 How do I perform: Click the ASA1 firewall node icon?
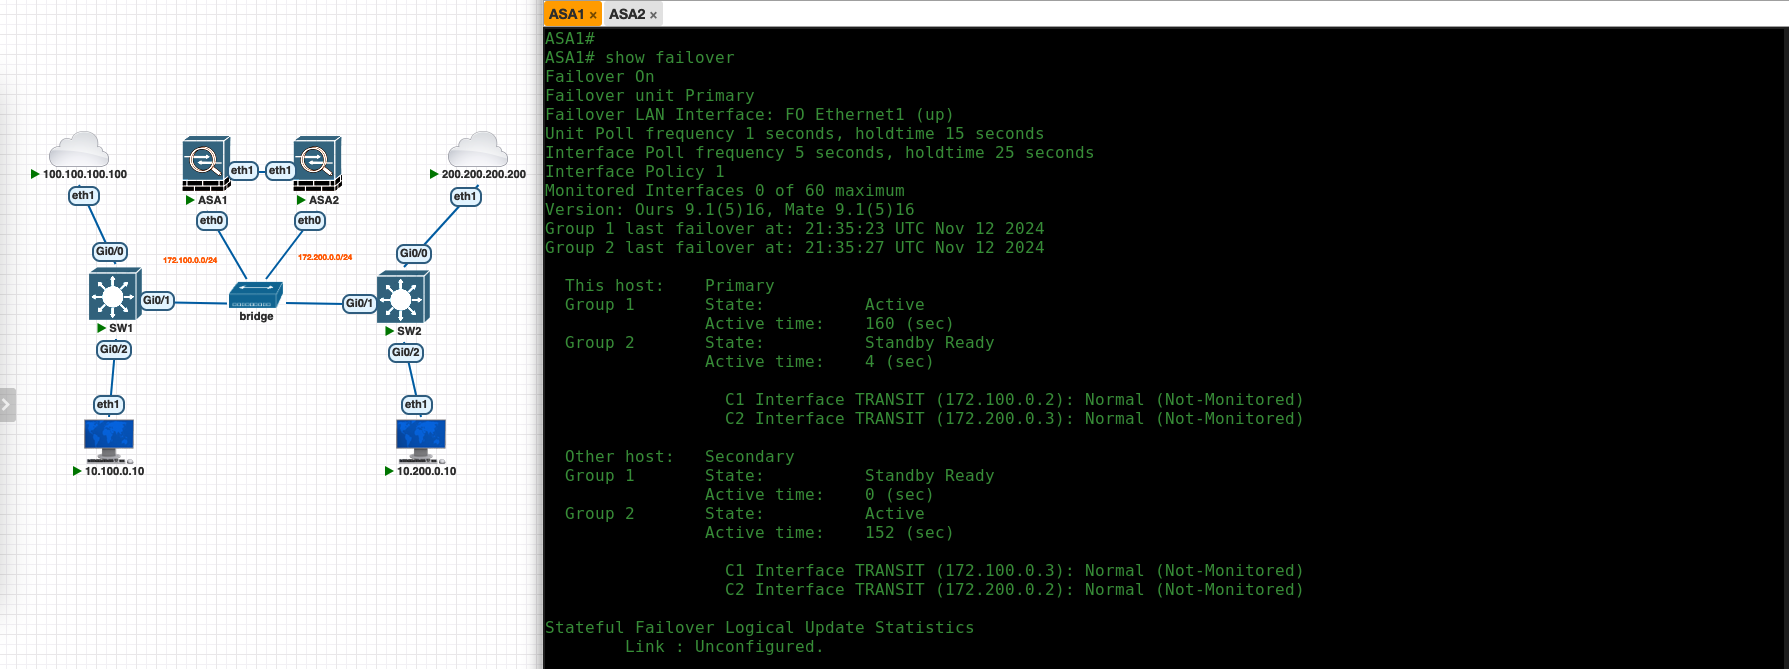coord(206,163)
